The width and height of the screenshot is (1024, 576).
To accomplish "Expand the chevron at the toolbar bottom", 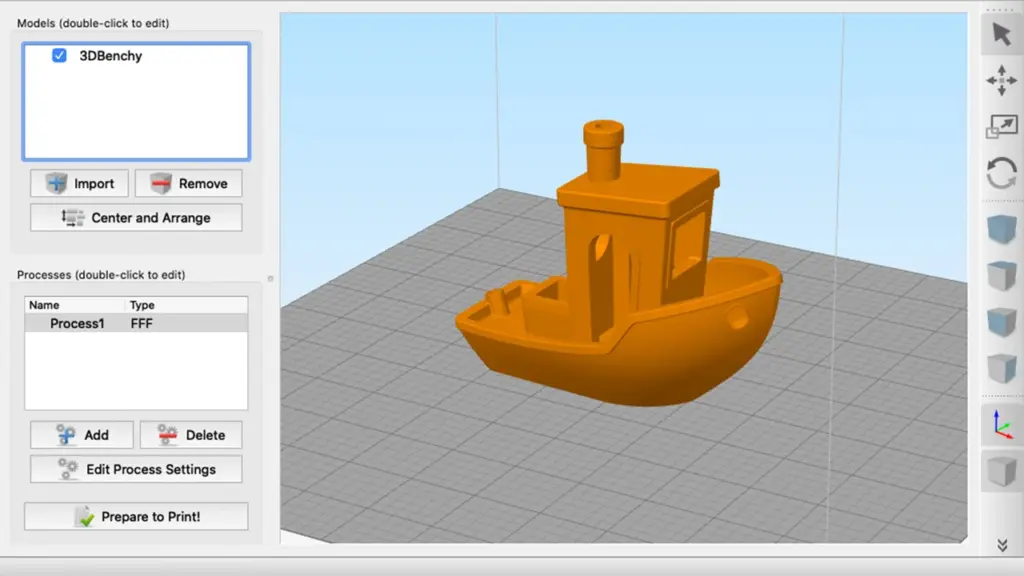I will pyautogui.click(x=1001, y=545).
